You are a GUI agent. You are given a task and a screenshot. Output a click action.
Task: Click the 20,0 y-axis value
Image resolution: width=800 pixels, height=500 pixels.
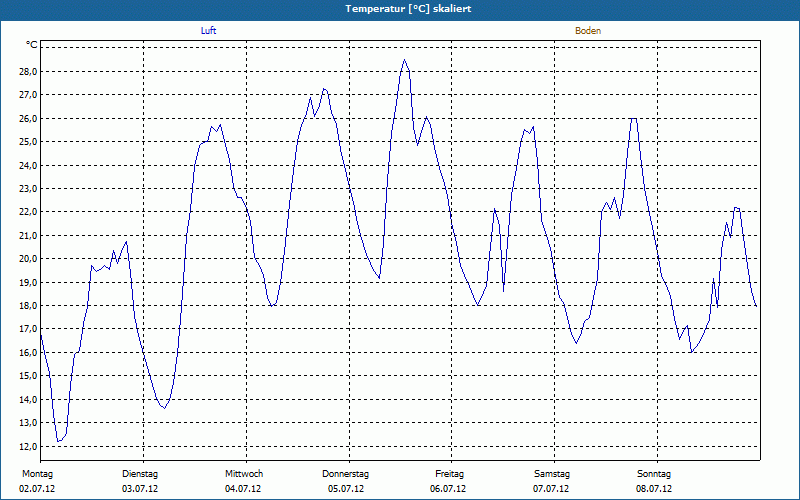click(28, 259)
